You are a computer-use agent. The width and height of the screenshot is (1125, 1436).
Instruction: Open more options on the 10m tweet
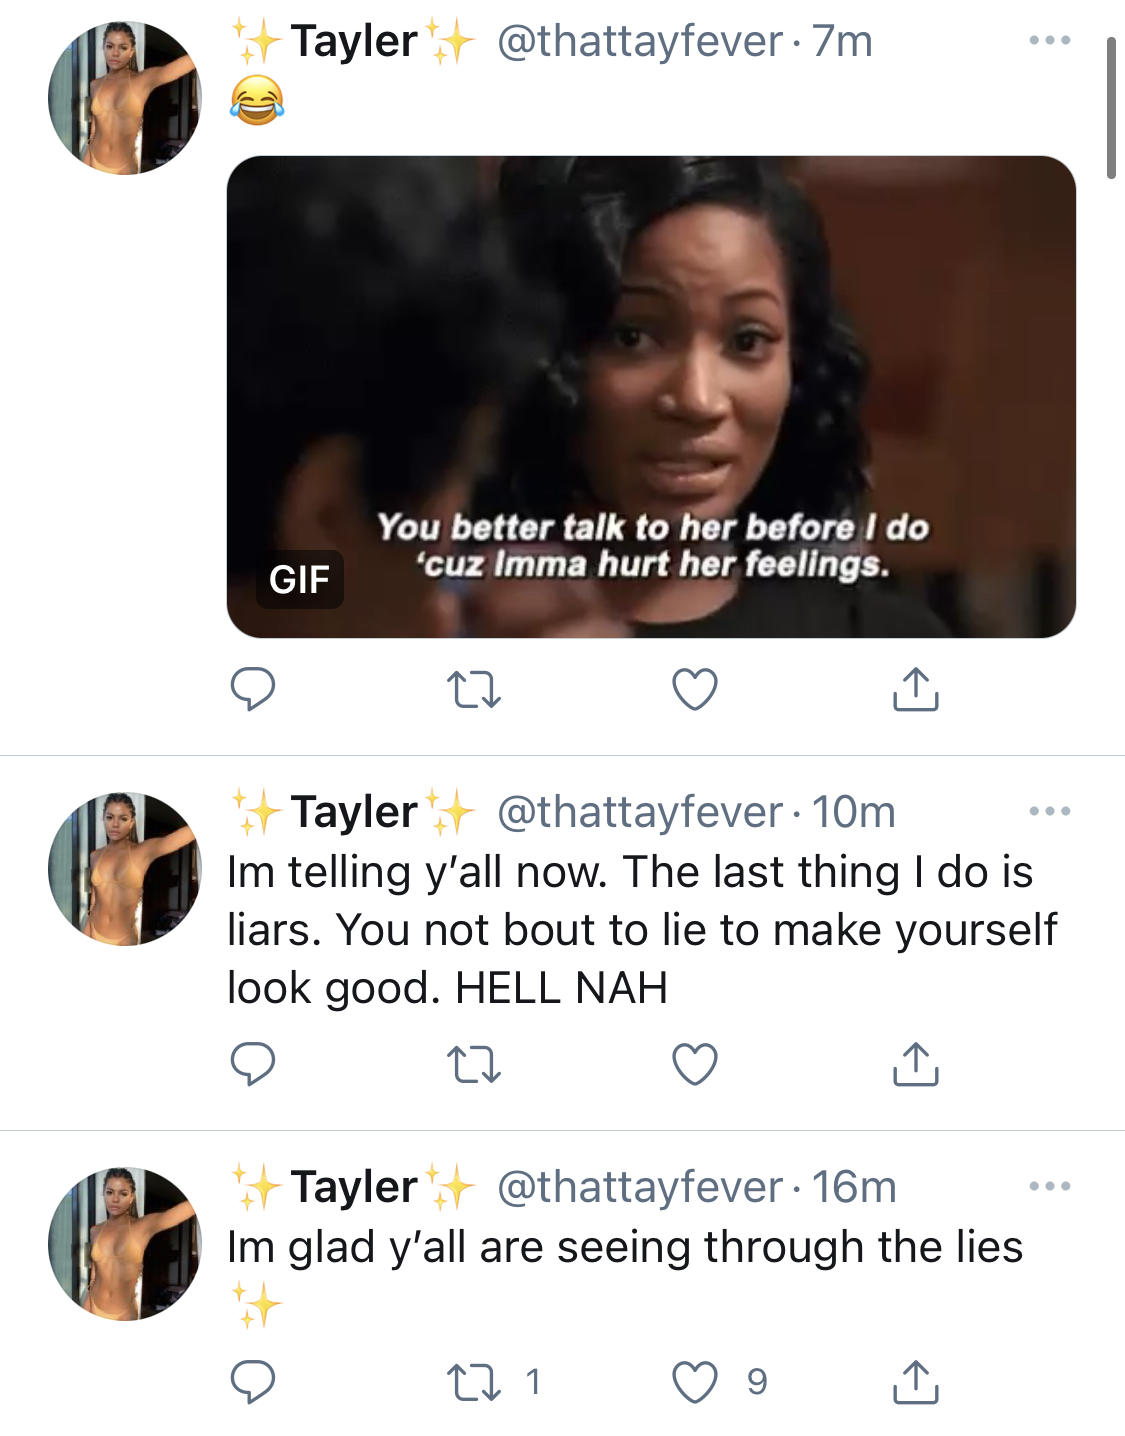(x=1050, y=811)
